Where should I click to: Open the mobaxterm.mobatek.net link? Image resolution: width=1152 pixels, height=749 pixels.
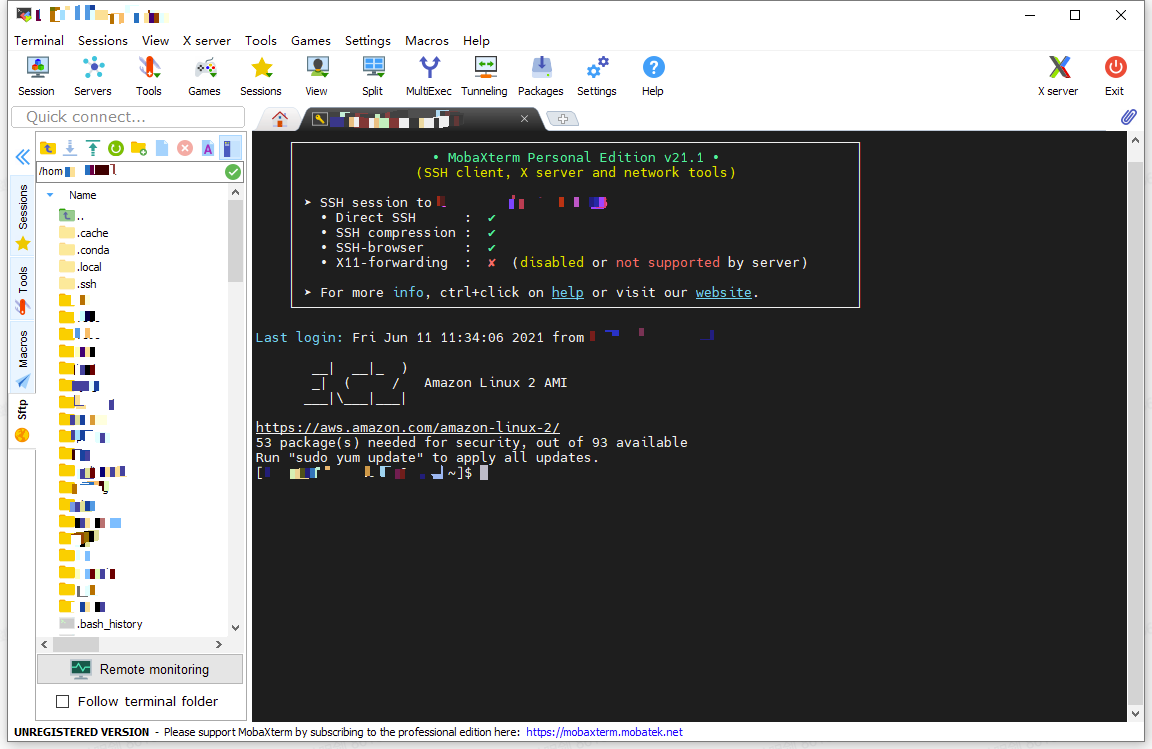coord(604,732)
